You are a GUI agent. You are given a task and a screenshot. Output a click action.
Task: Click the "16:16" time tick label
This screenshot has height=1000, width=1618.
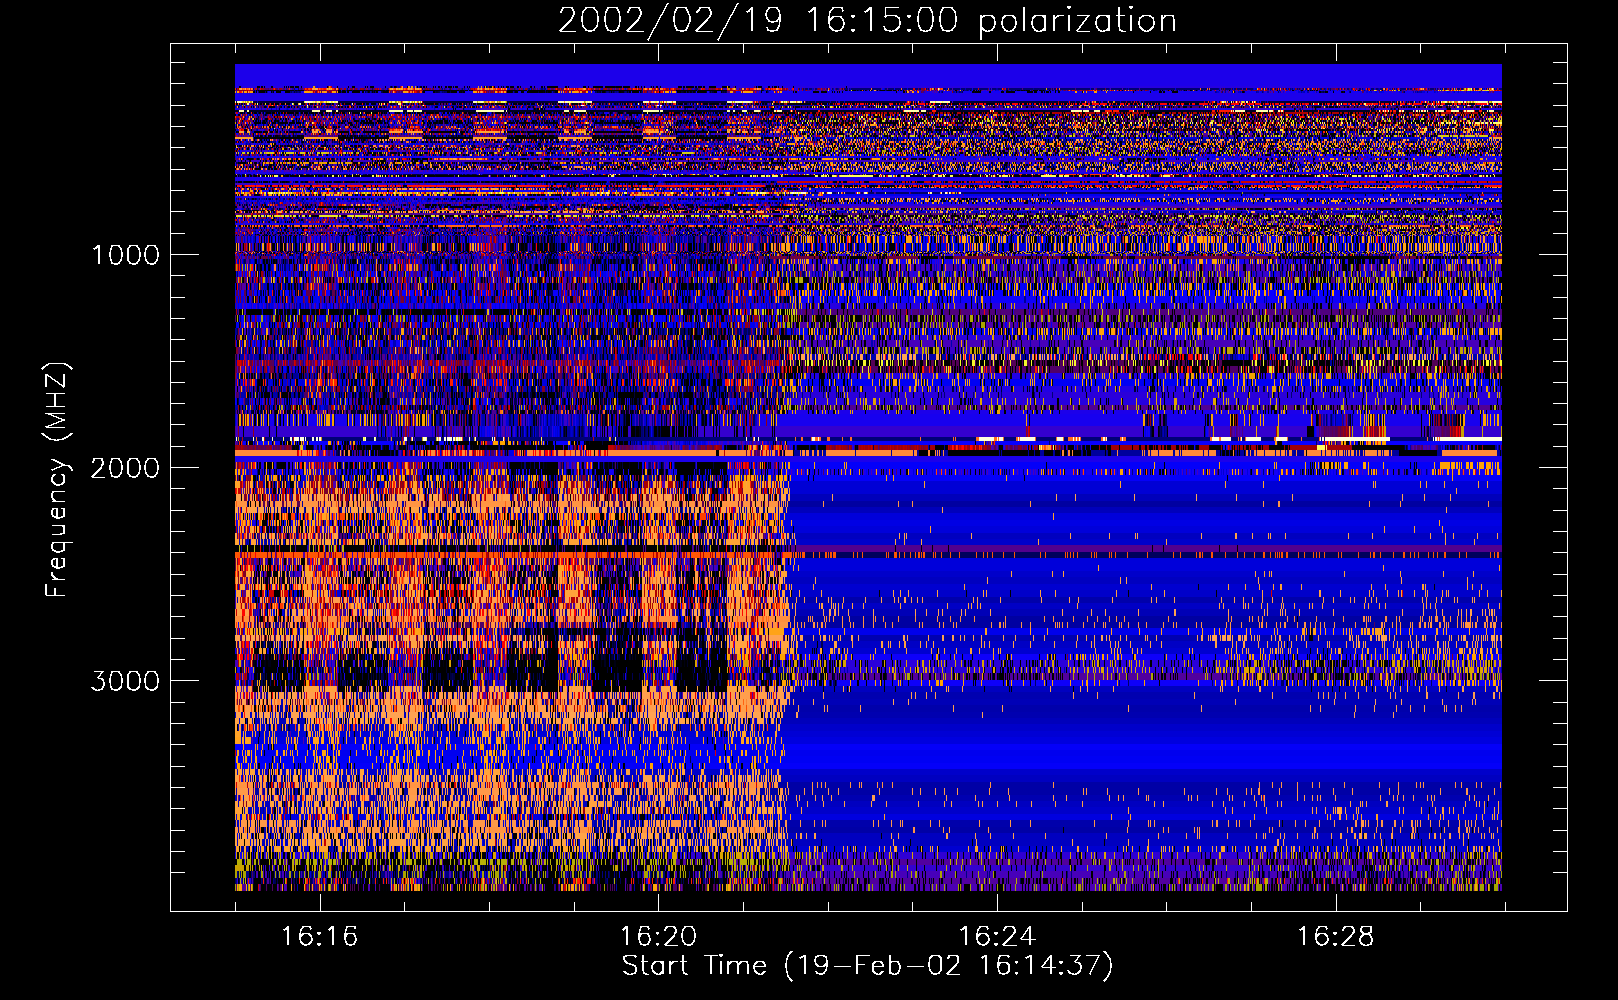coord(319,936)
